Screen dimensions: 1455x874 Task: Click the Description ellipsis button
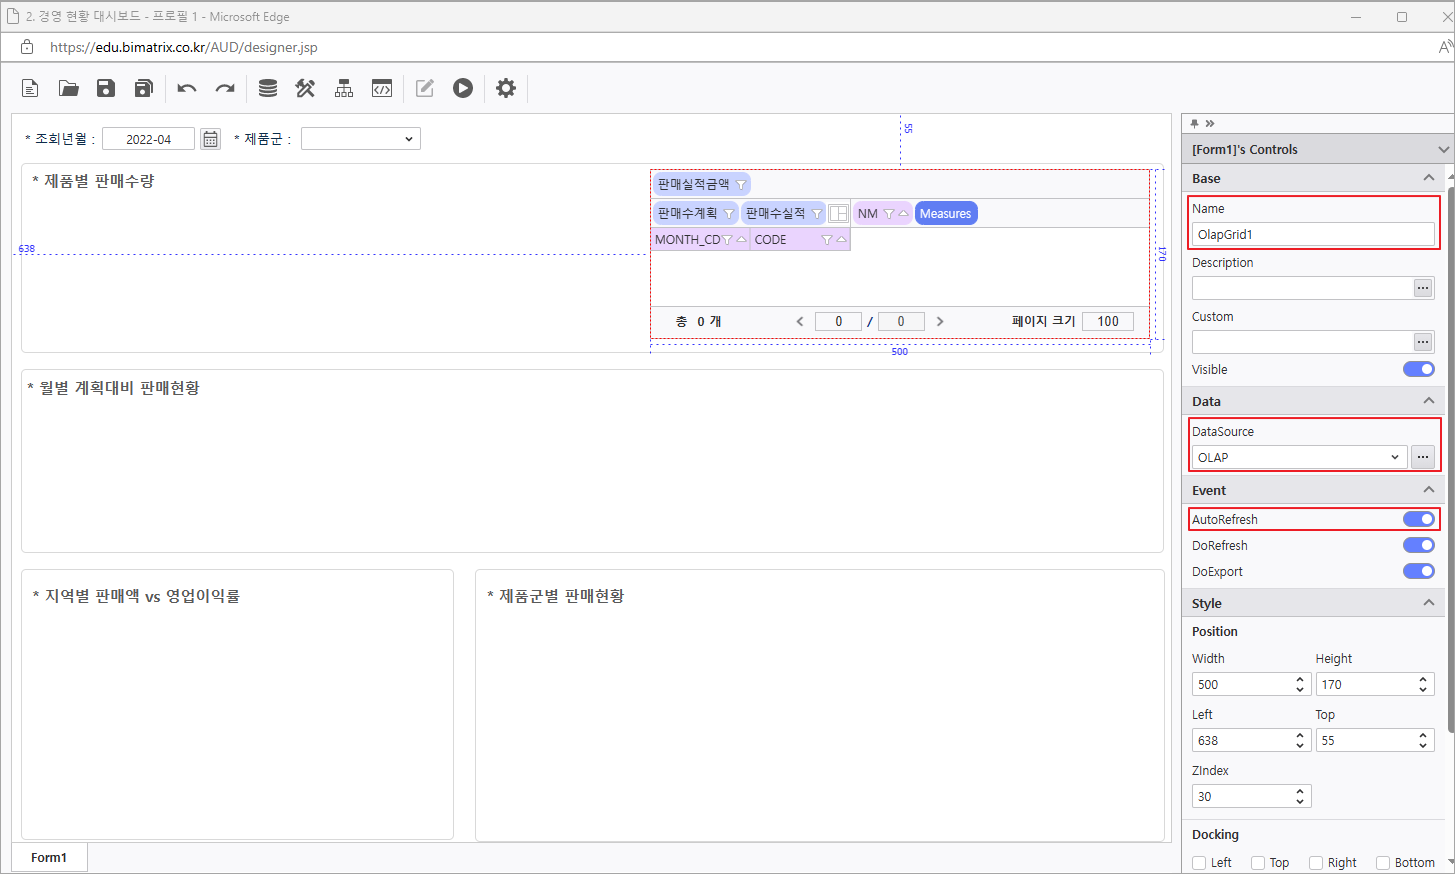(1422, 288)
